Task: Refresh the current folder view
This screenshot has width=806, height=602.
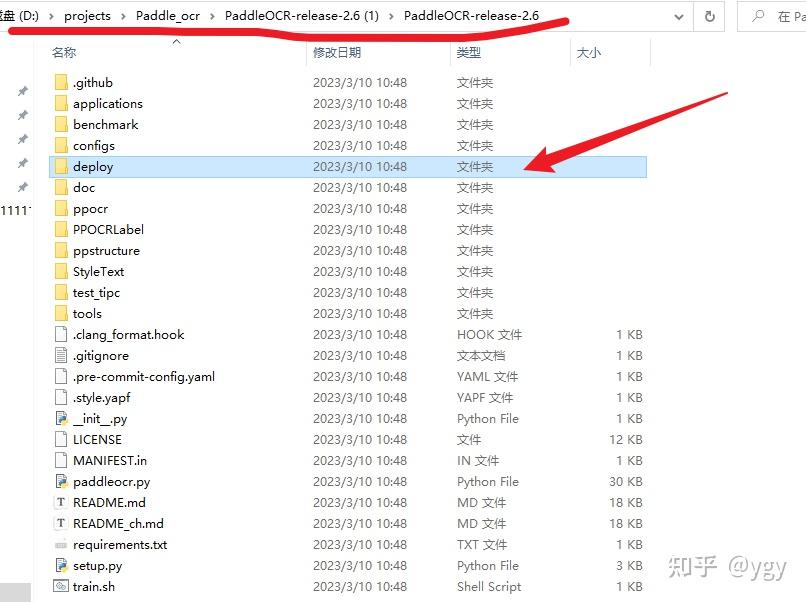Action: click(710, 16)
